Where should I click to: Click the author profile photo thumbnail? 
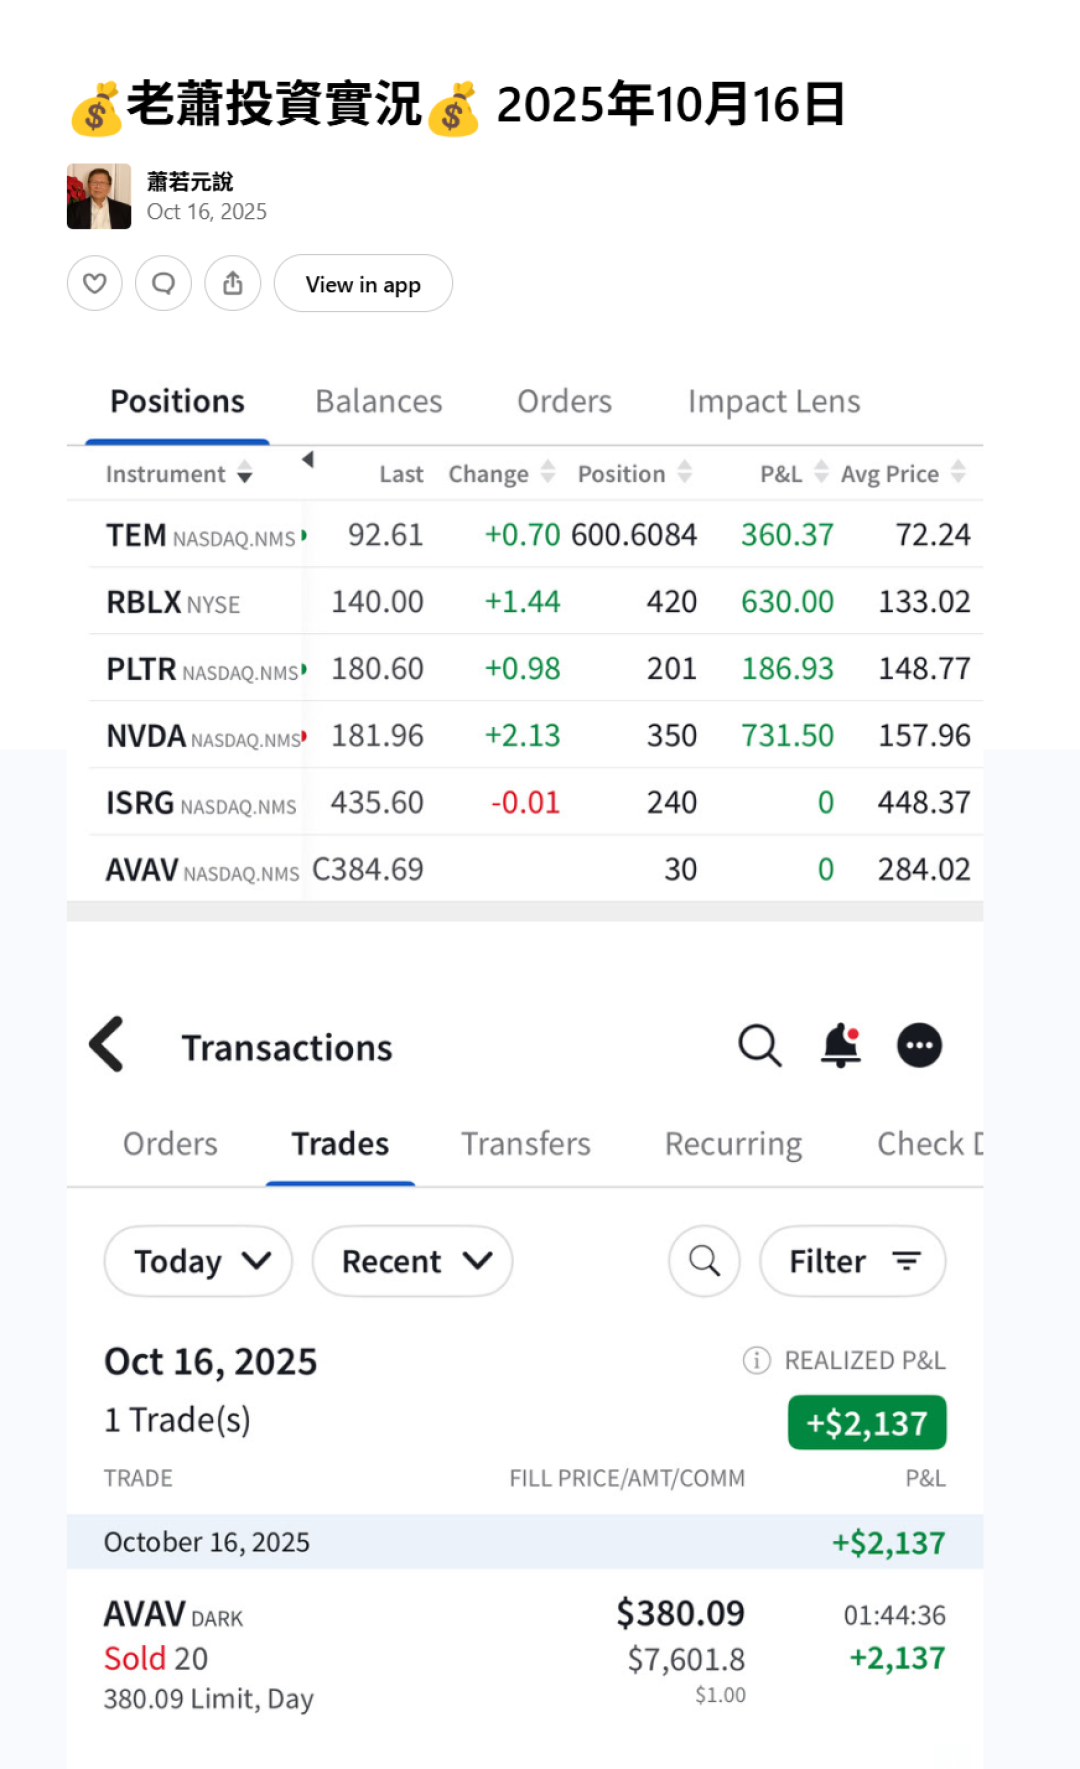[99, 196]
